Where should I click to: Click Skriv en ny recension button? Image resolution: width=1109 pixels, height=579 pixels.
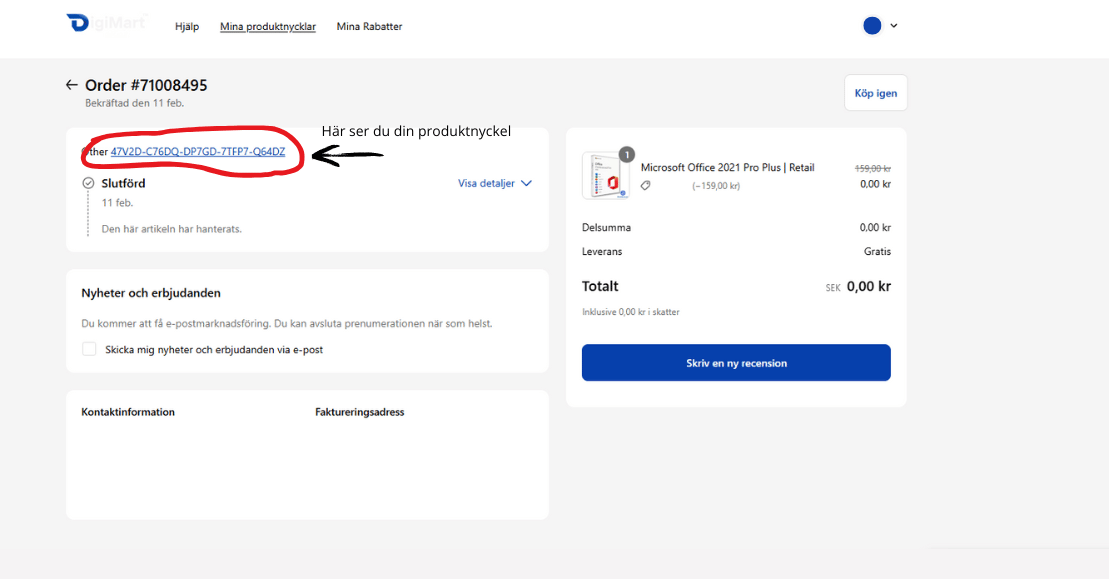click(736, 363)
